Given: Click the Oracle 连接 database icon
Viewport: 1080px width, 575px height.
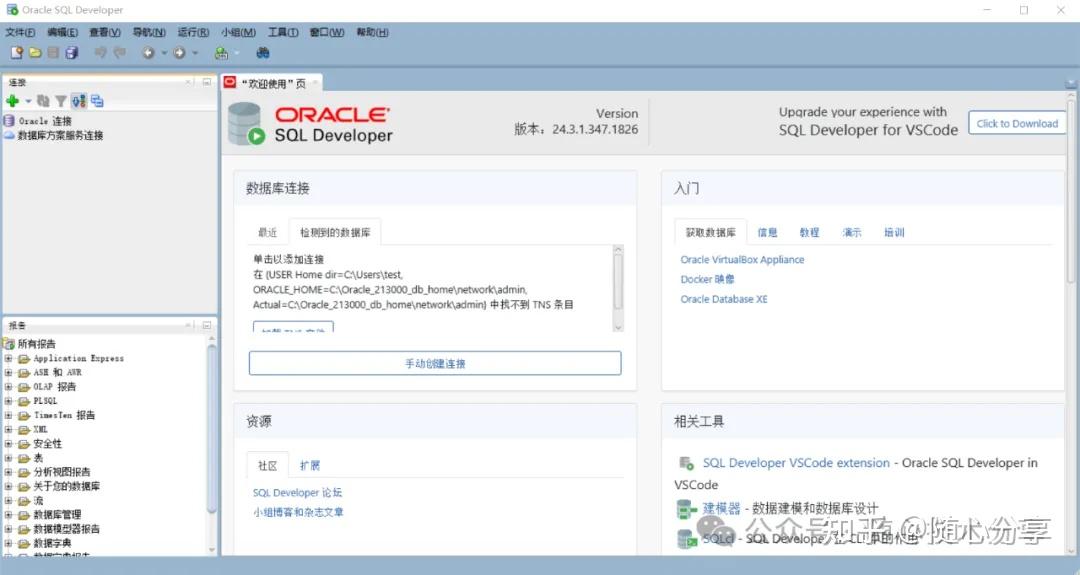Looking at the screenshot, I should point(9,121).
